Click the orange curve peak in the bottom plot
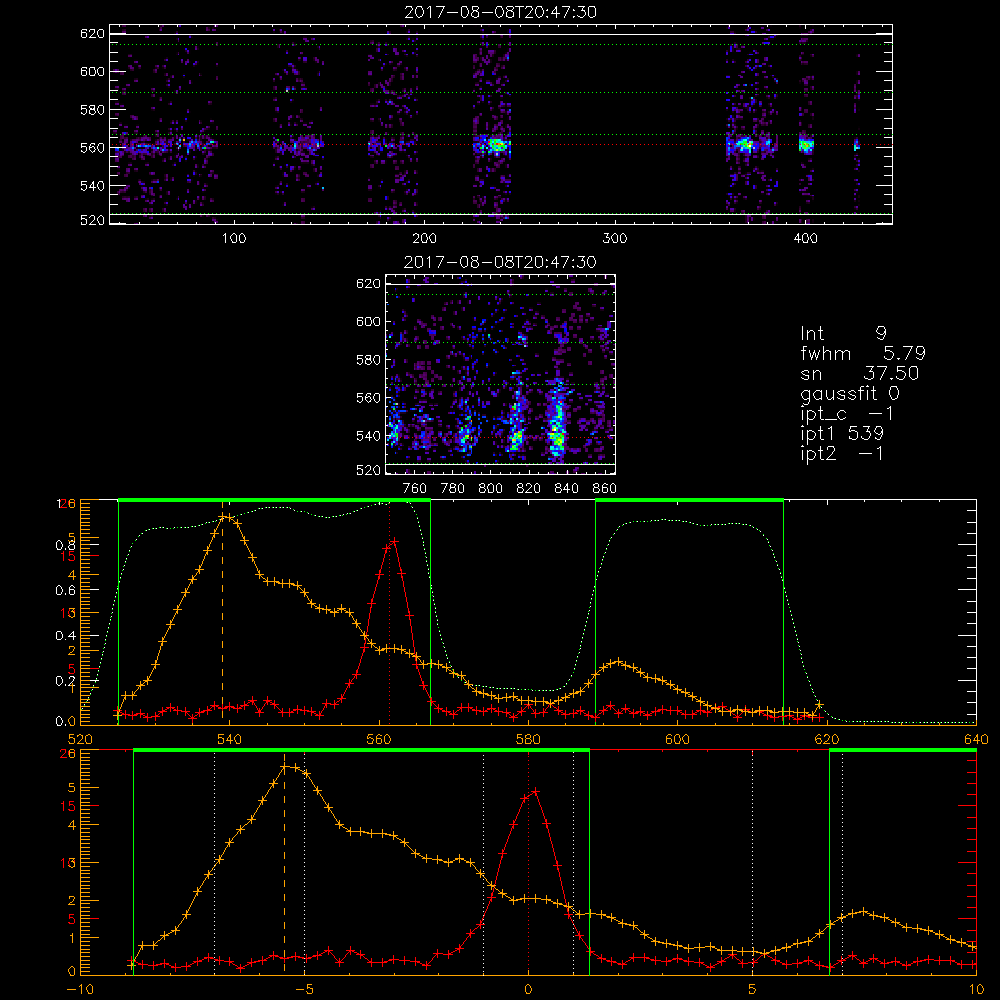Viewport: 1000px width, 1000px height. (x=285, y=766)
